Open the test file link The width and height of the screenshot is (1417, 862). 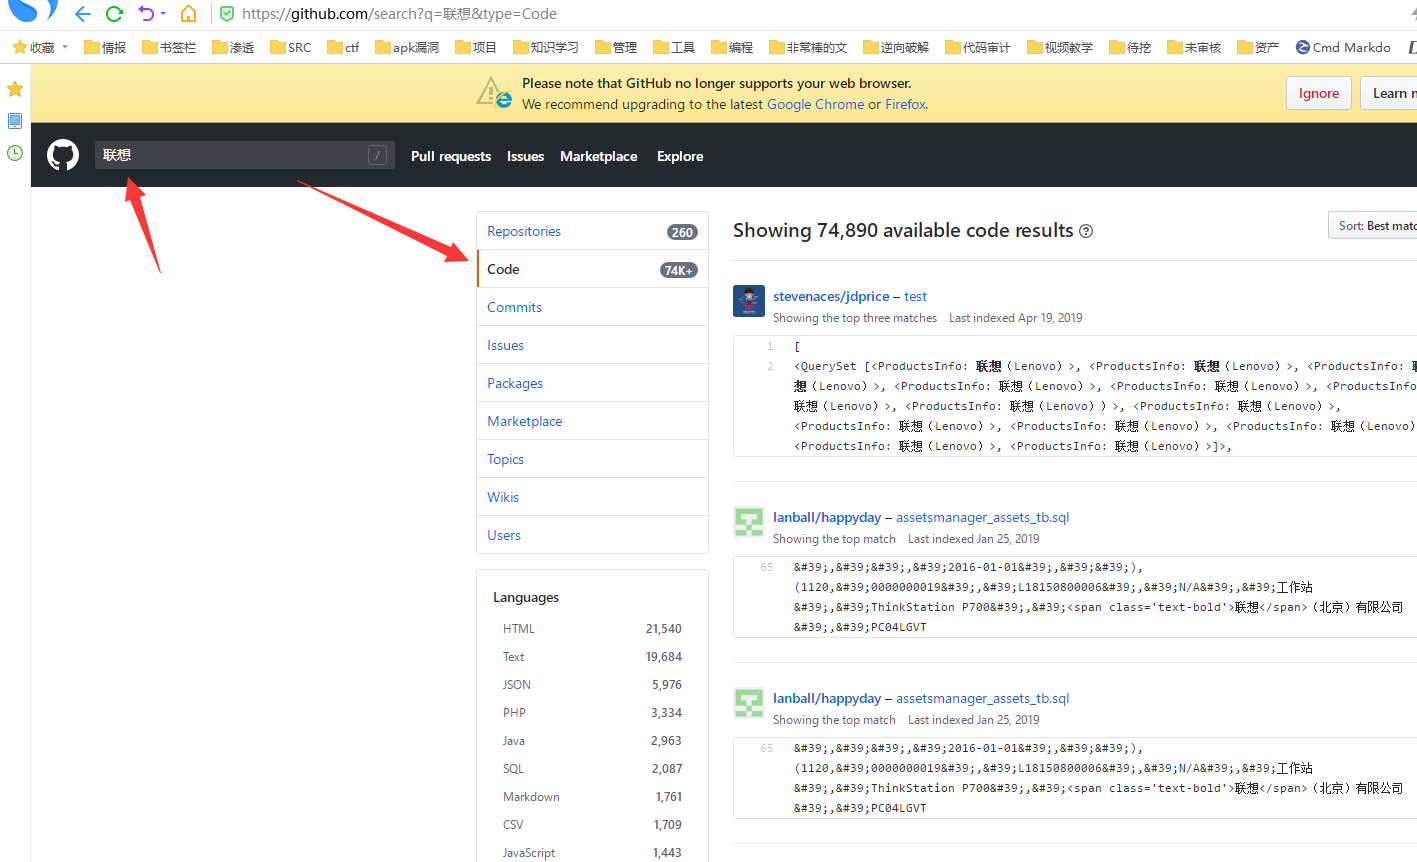(x=915, y=296)
